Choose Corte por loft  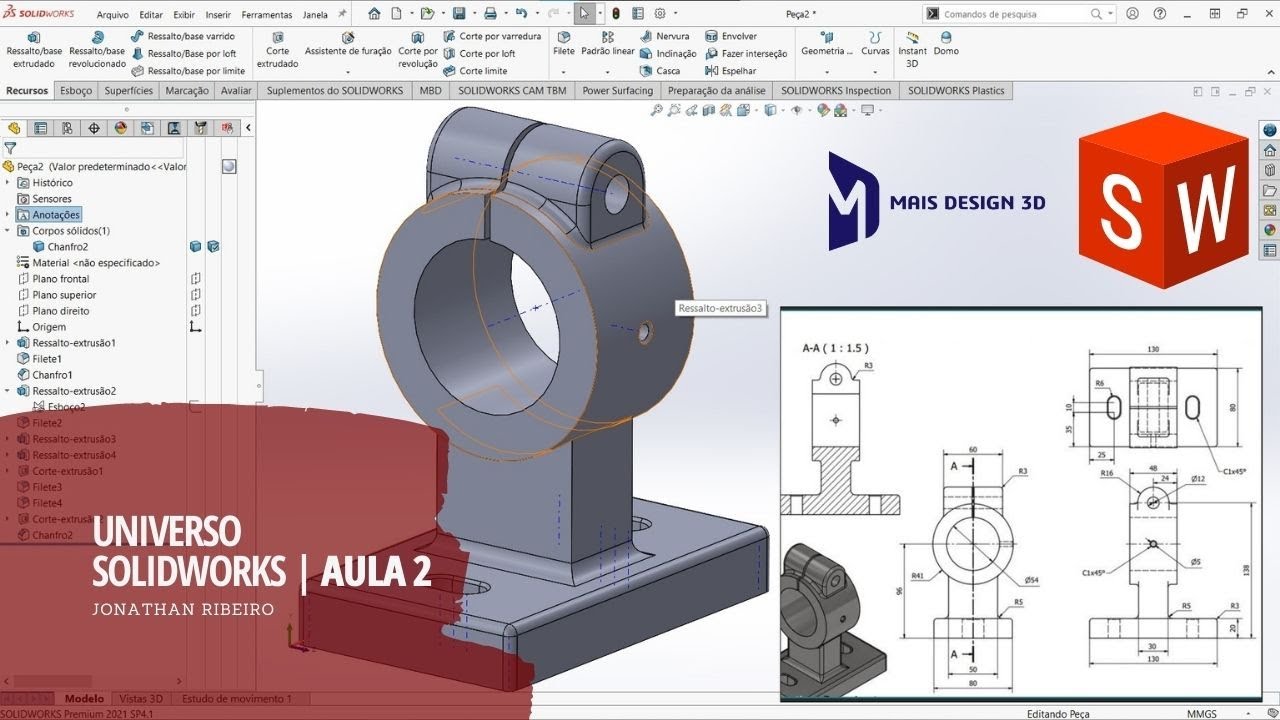pos(479,54)
